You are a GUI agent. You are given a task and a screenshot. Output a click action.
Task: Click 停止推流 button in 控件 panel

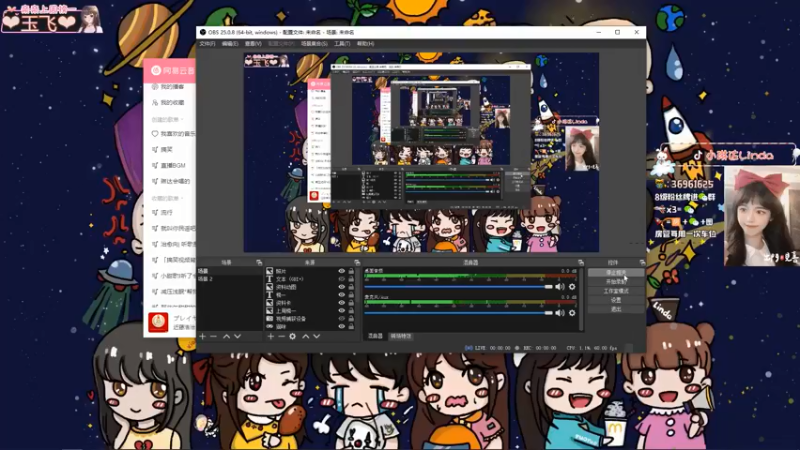[x=616, y=273]
